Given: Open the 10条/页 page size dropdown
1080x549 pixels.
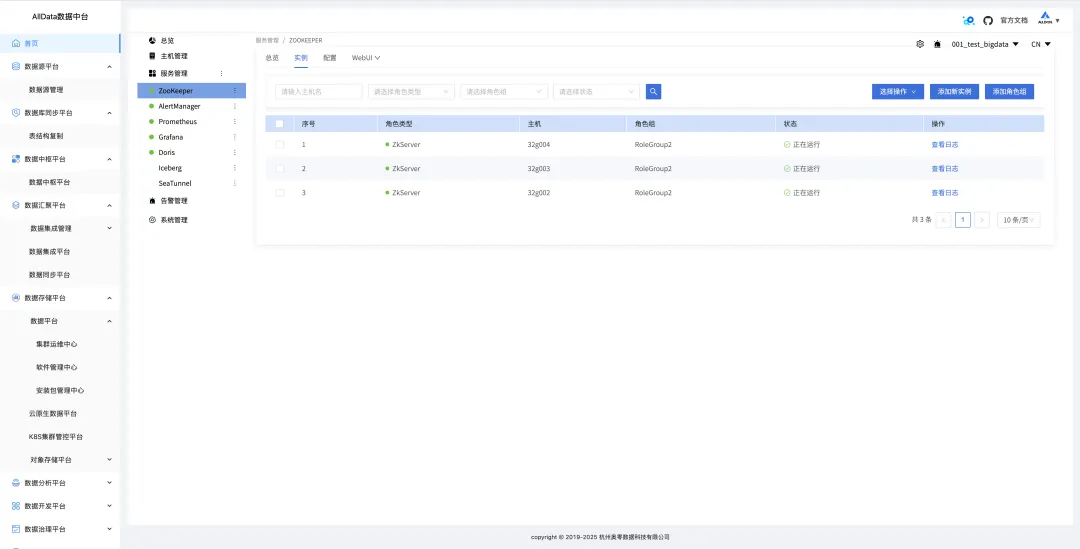Looking at the screenshot, I should click(x=1019, y=220).
